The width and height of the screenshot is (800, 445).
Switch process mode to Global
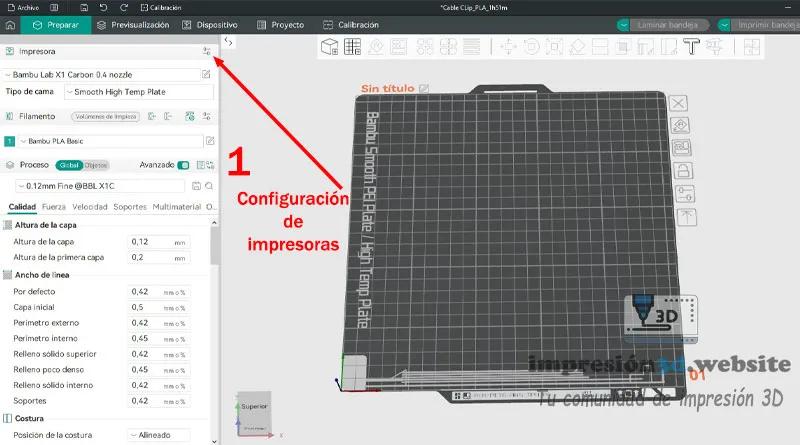coord(69,165)
